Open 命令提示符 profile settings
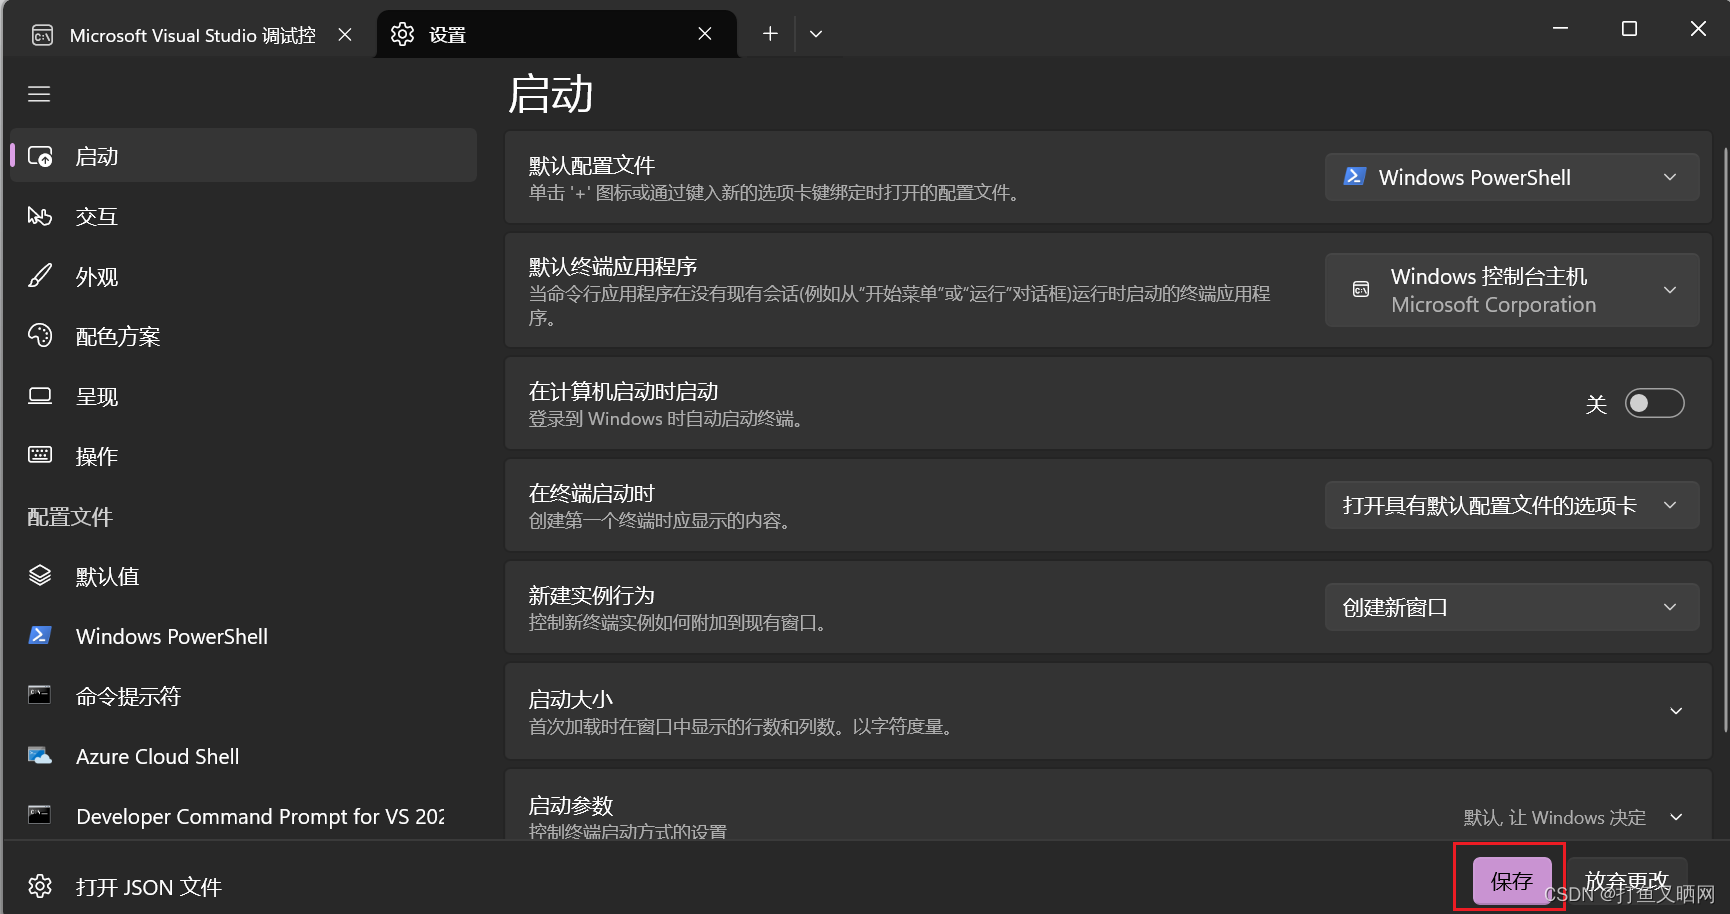 [243, 696]
